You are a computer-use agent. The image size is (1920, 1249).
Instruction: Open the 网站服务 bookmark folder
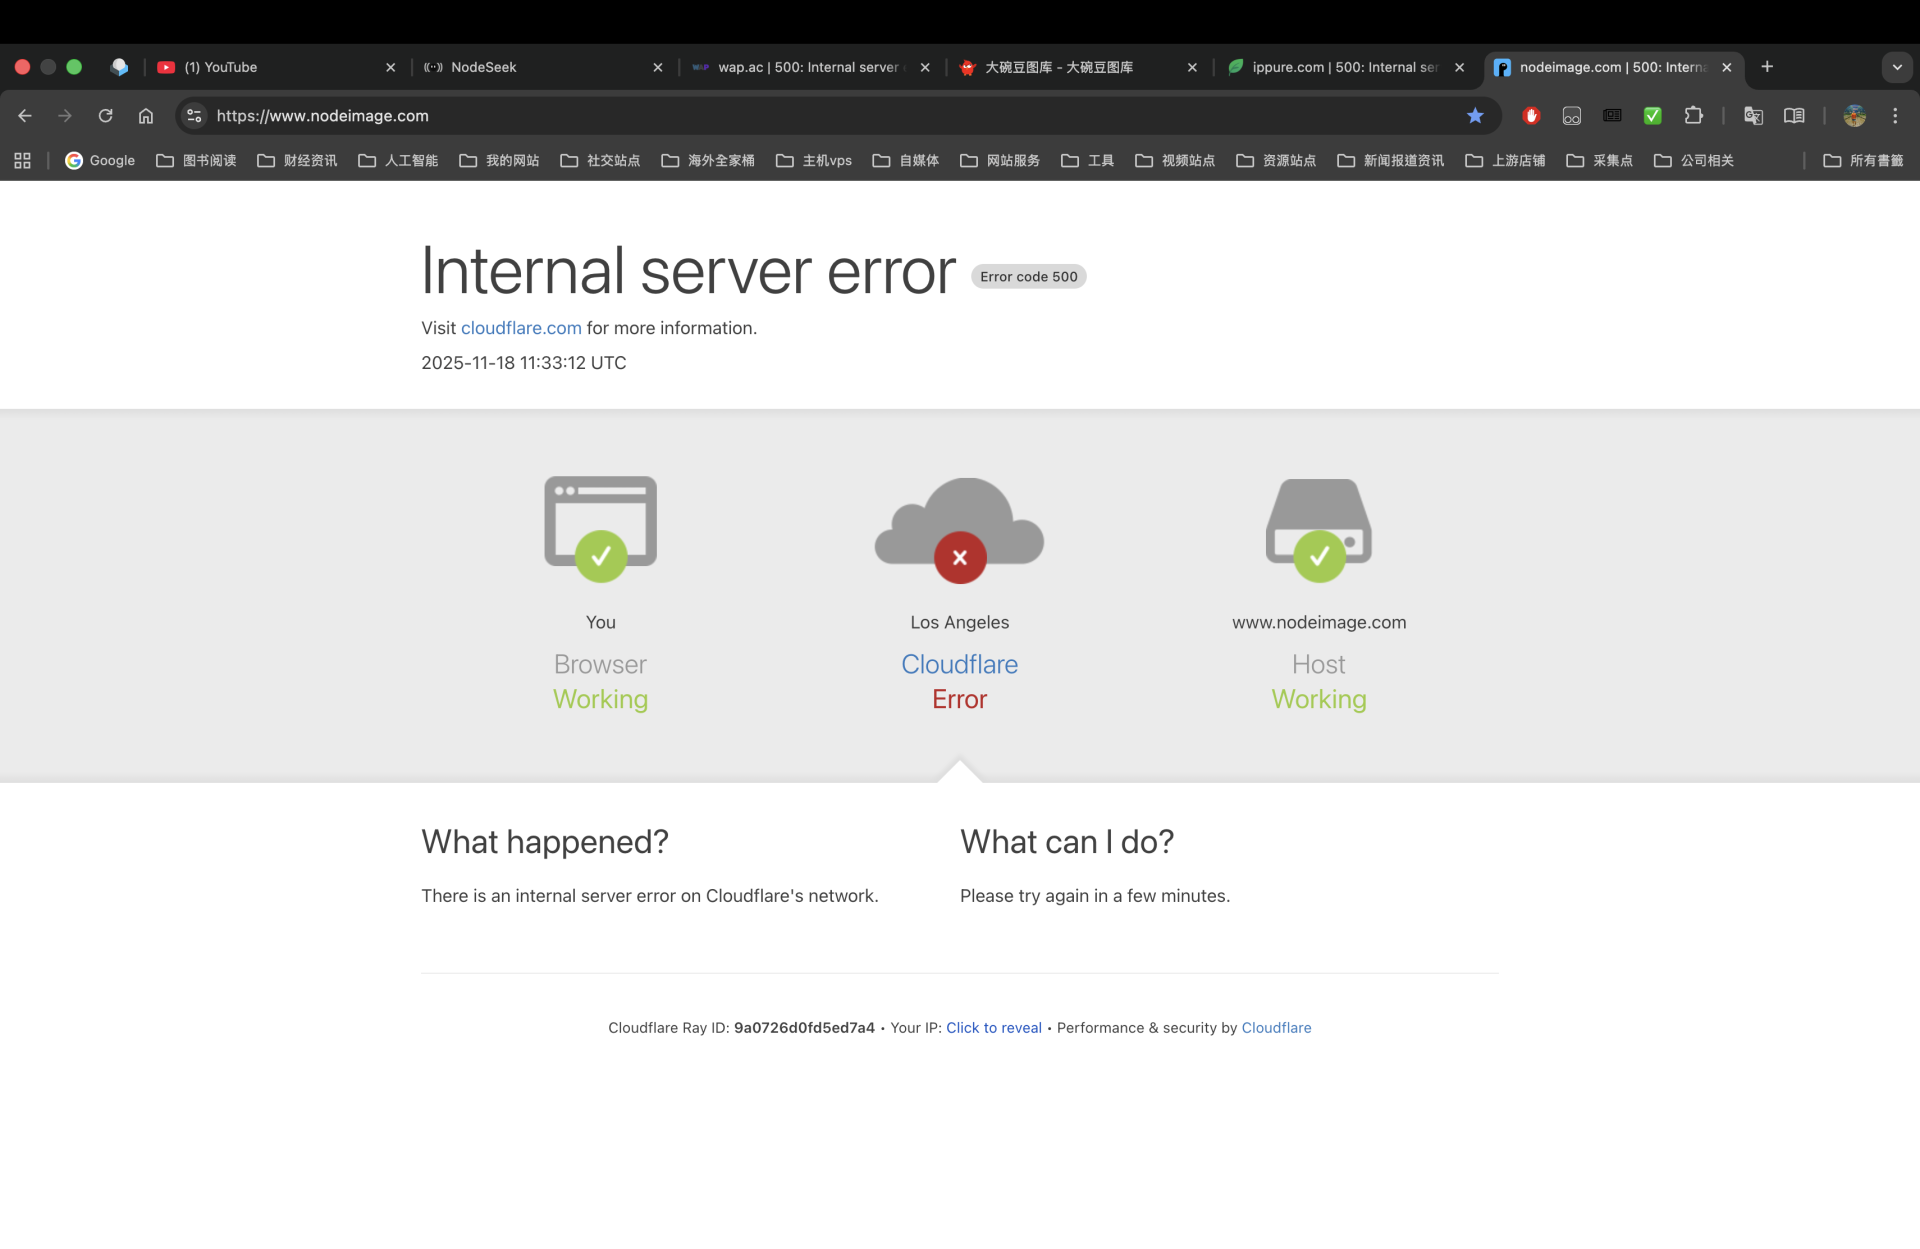point(1001,160)
